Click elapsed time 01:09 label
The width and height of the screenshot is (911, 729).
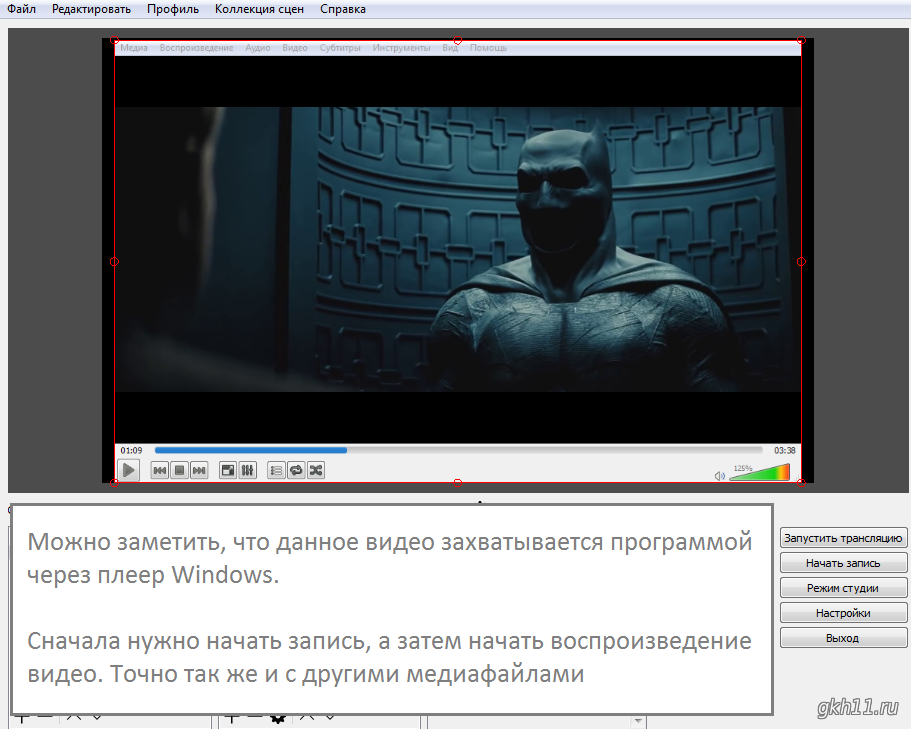tap(131, 450)
